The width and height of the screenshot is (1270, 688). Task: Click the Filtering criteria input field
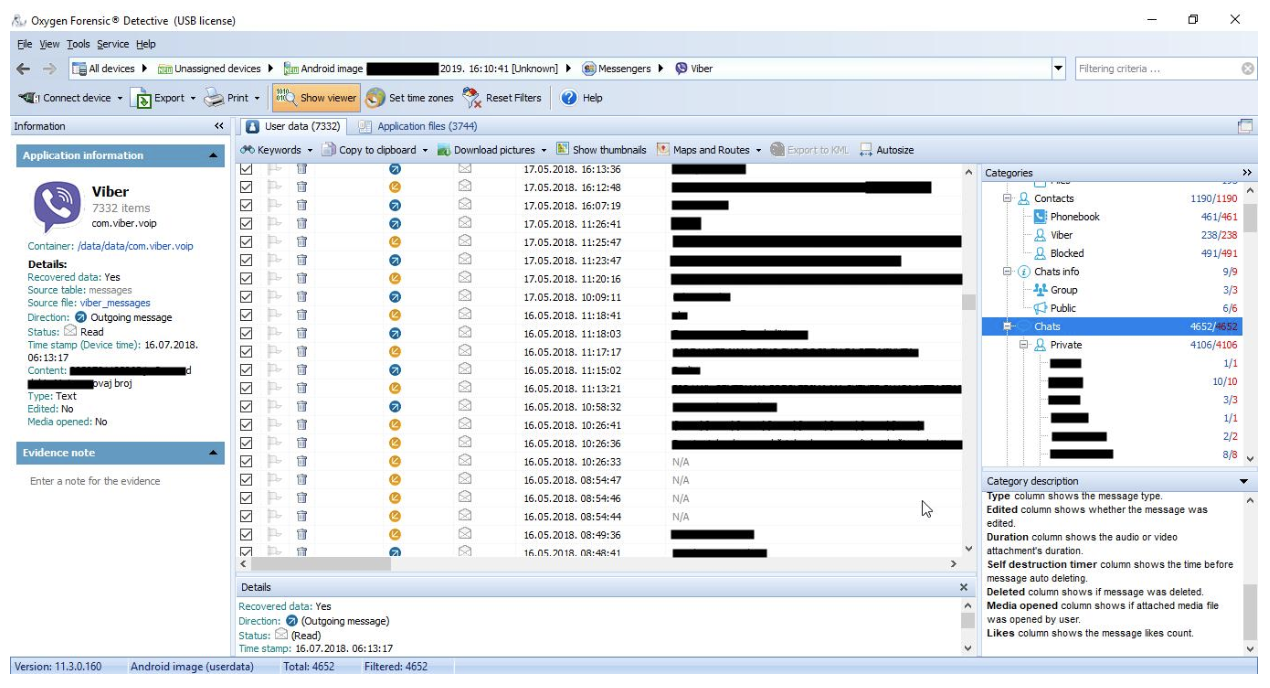tap(1157, 69)
